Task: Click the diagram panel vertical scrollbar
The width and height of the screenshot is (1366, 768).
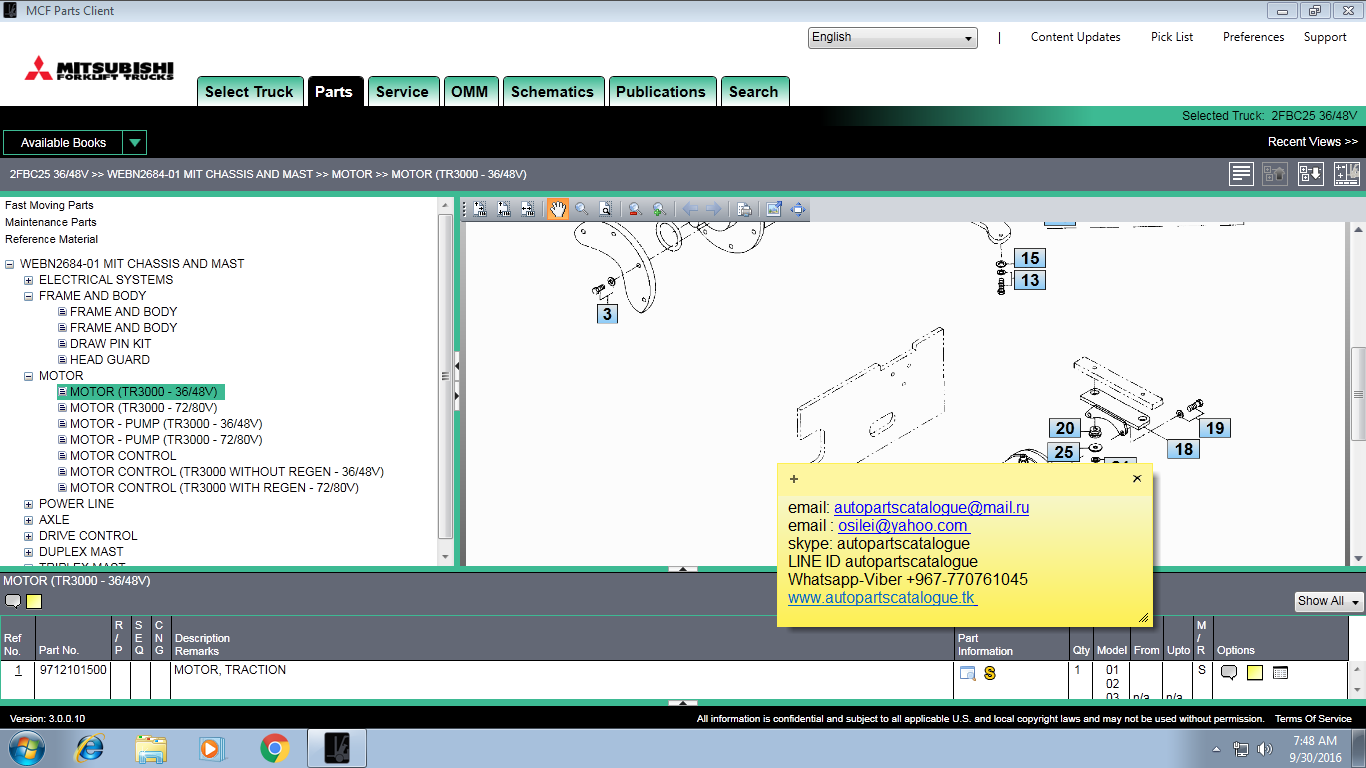Action: 1358,394
